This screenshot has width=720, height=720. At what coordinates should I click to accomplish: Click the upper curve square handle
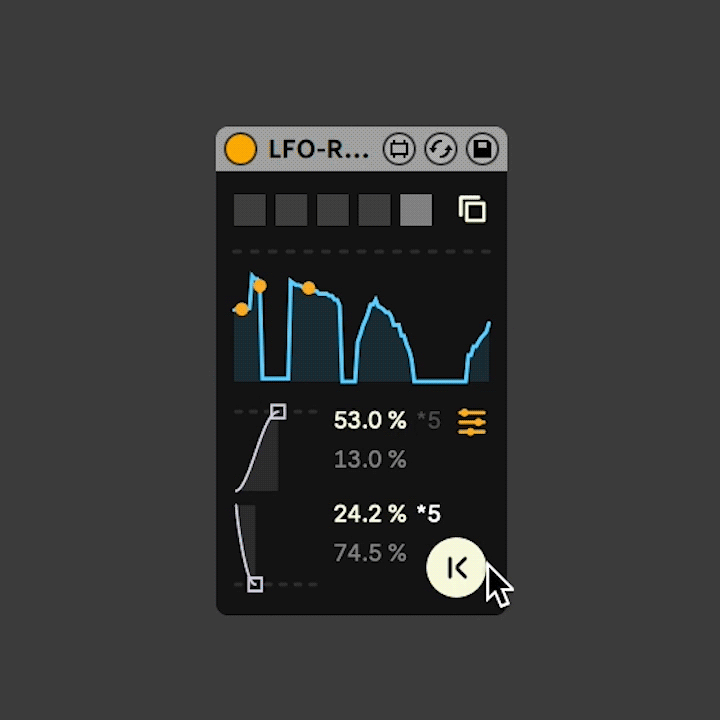coord(278,411)
